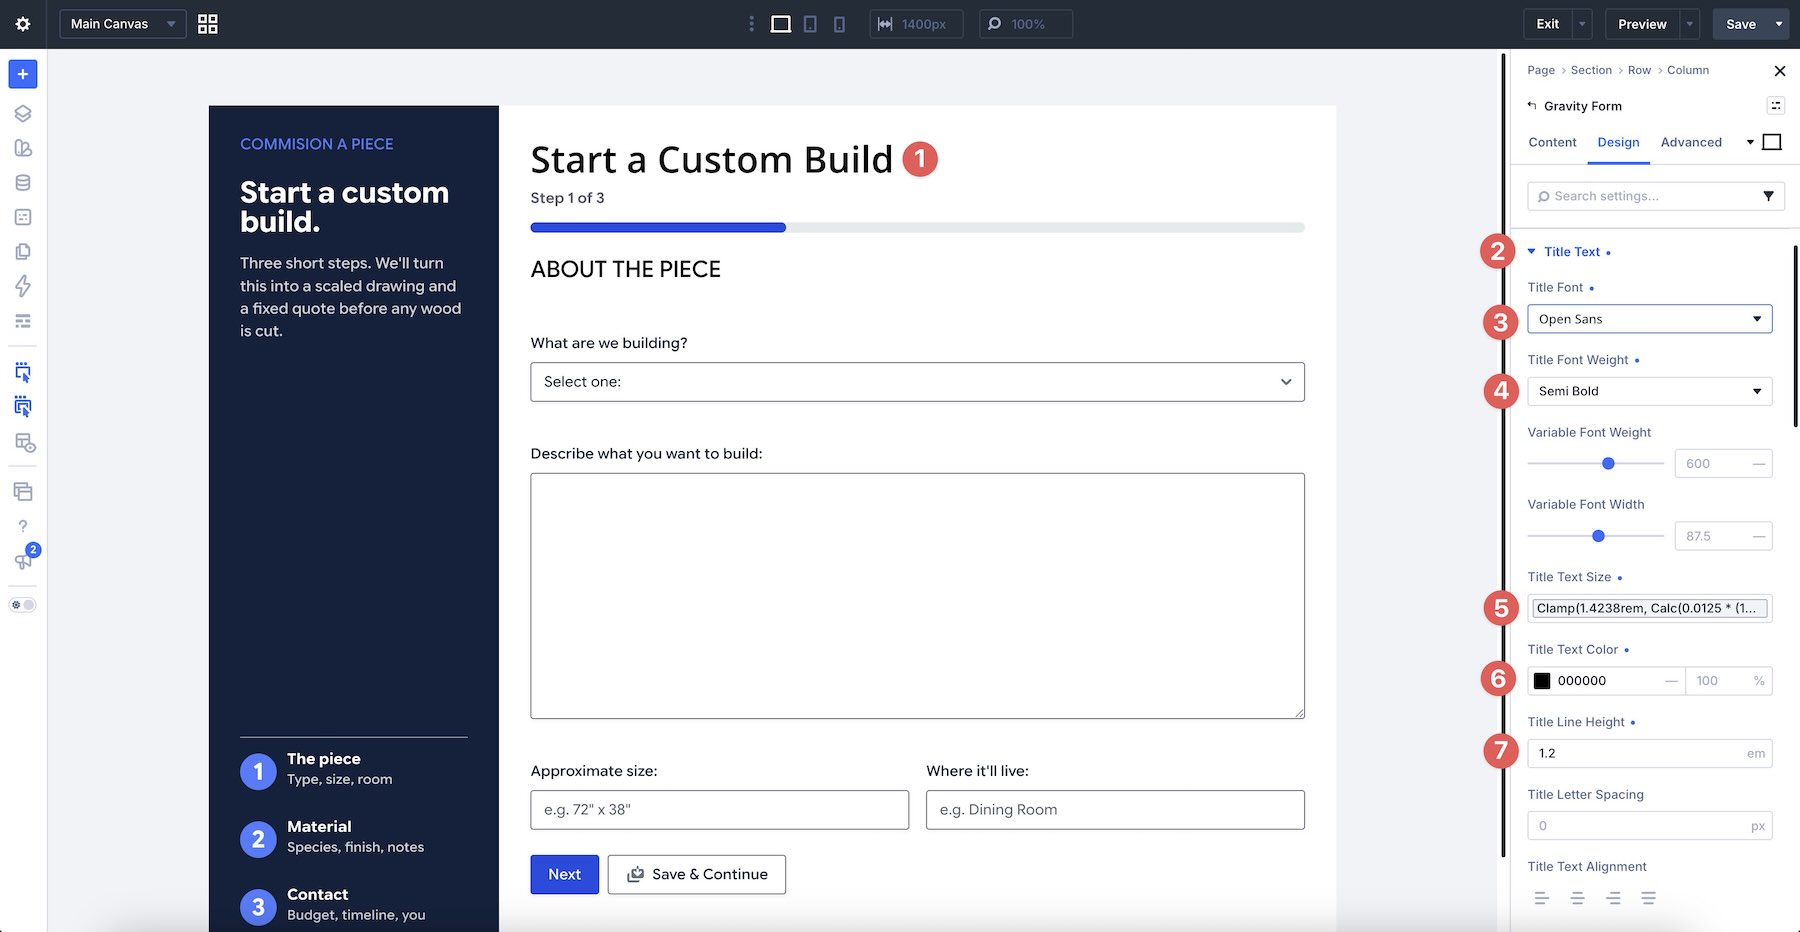Open the Preview dropdown arrow
Screen dimensions: 1800x932
pos(1690,24)
